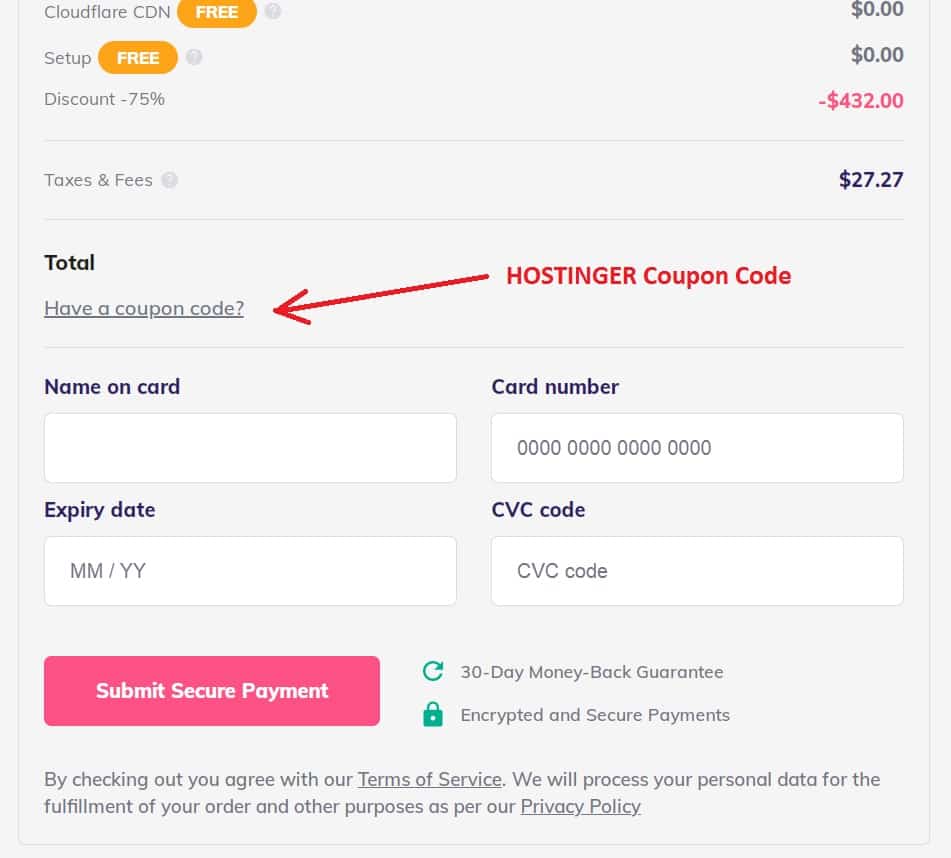Click the '30-Day Money-Back Guarantee' text

[x=591, y=671]
